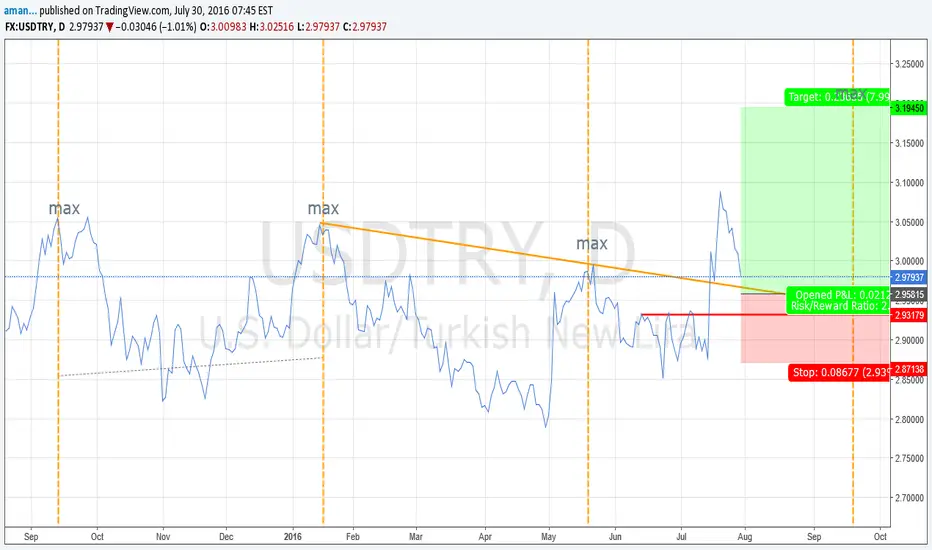Select the green profit target zone
Viewport: 932px width, 550px height.
click(x=815, y=200)
